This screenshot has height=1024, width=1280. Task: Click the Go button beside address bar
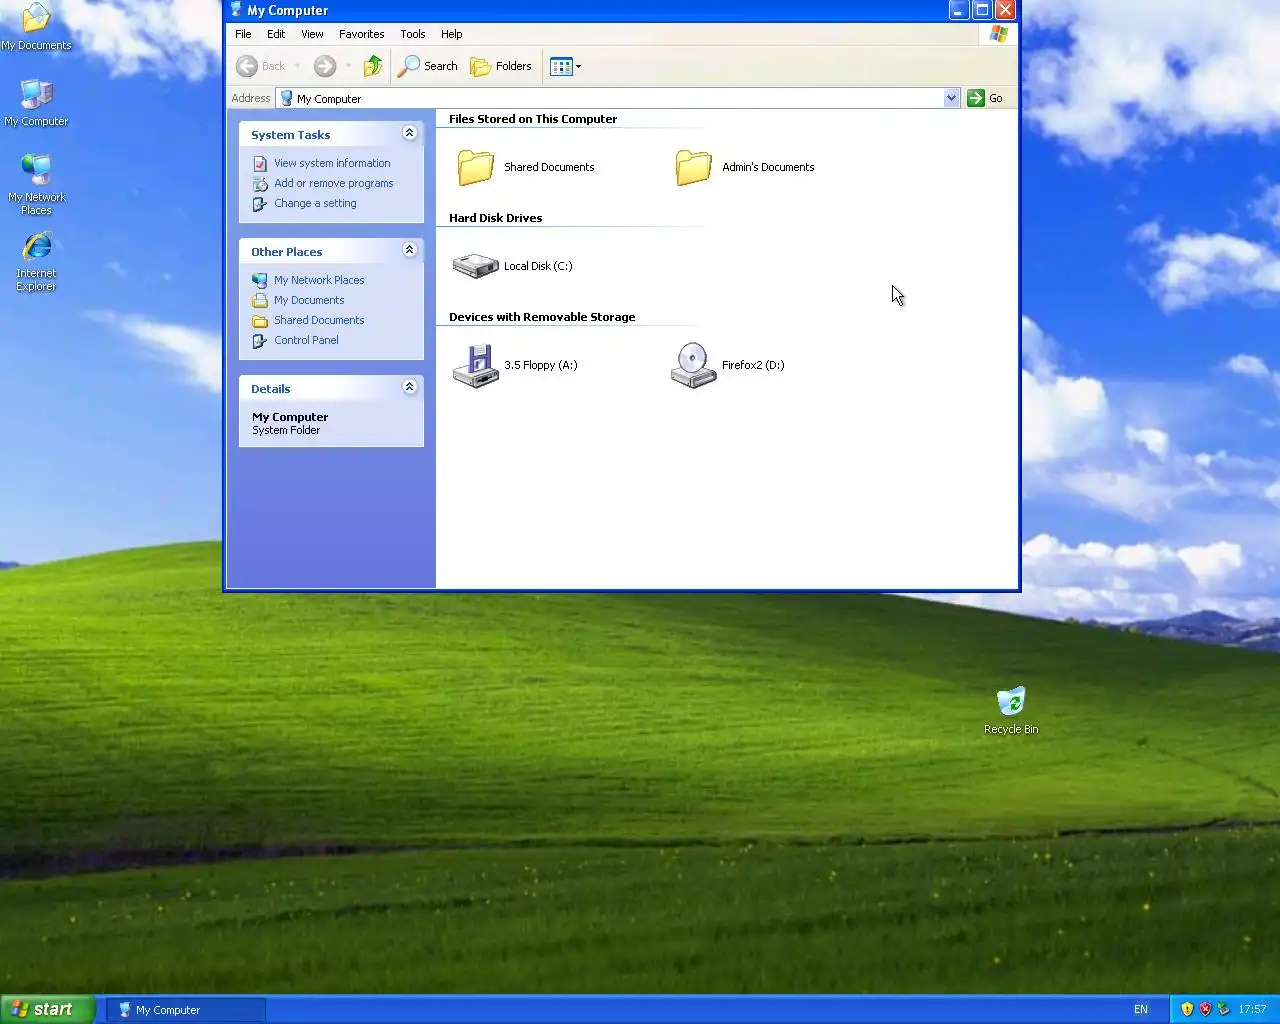click(x=986, y=98)
